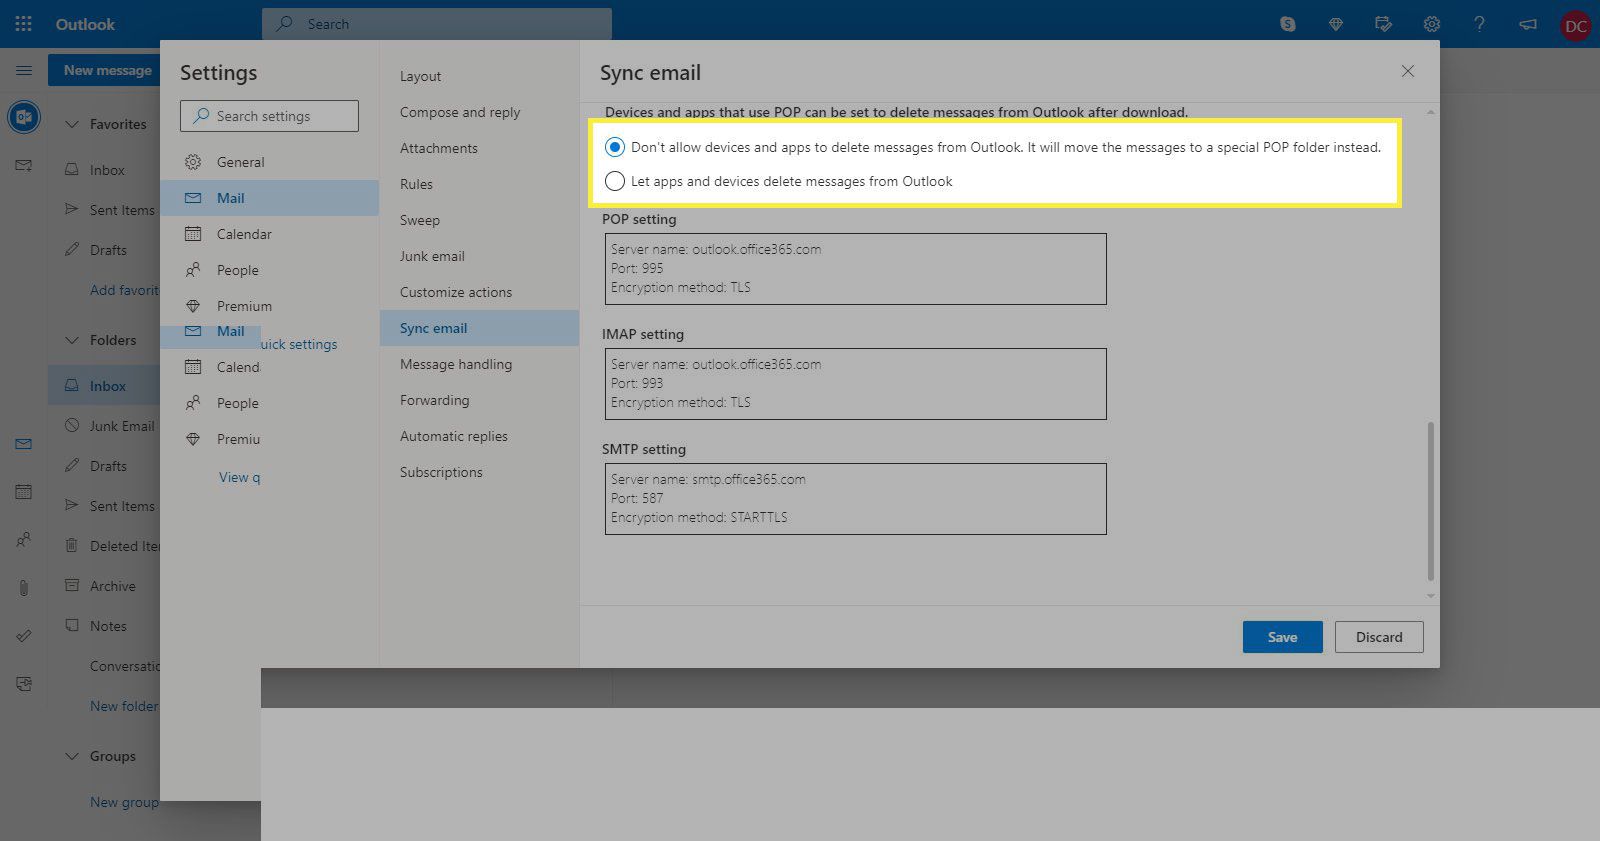Click the New folder link
The height and width of the screenshot is (841, 1600).
[x=124, y=706]
